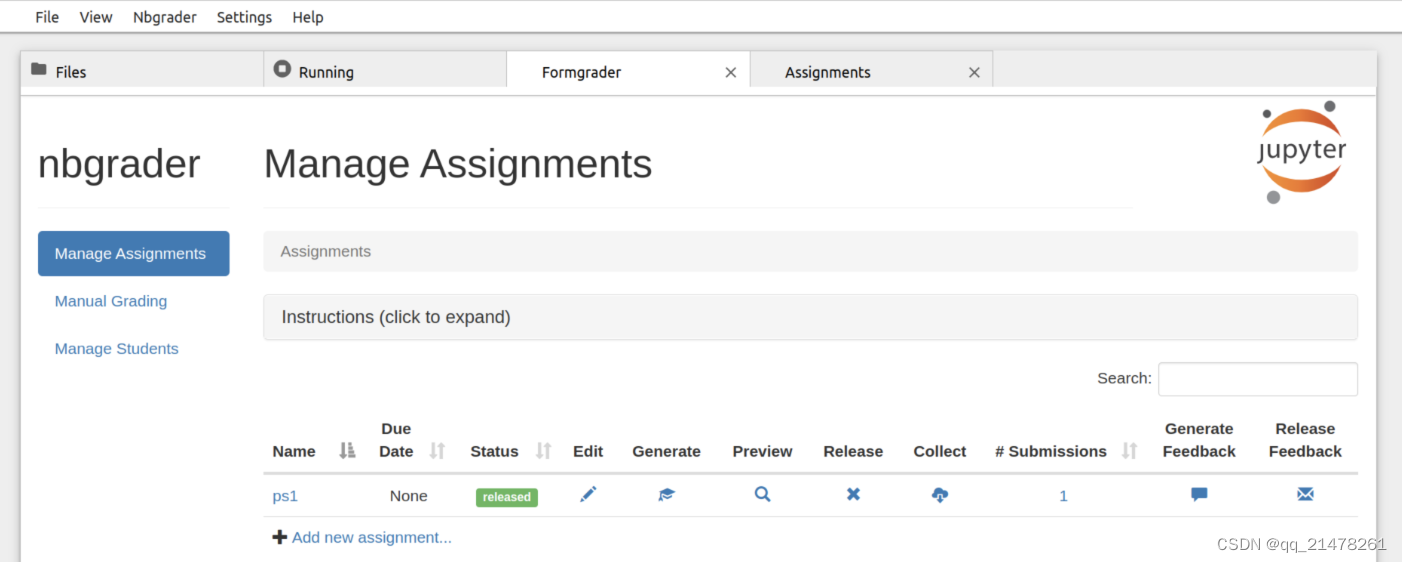Viewport: 1402px width, 562px height.
Task: Sort assignments by Due Date arrow
Action: [x=437, y=451]
